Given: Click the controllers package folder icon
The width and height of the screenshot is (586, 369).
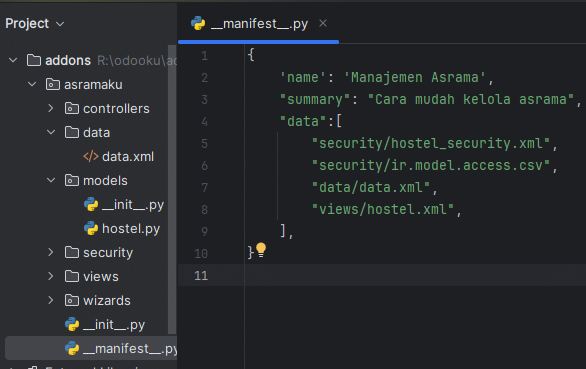Looking at the screenshot, I should pyautogui.click(x=72, y=108).
